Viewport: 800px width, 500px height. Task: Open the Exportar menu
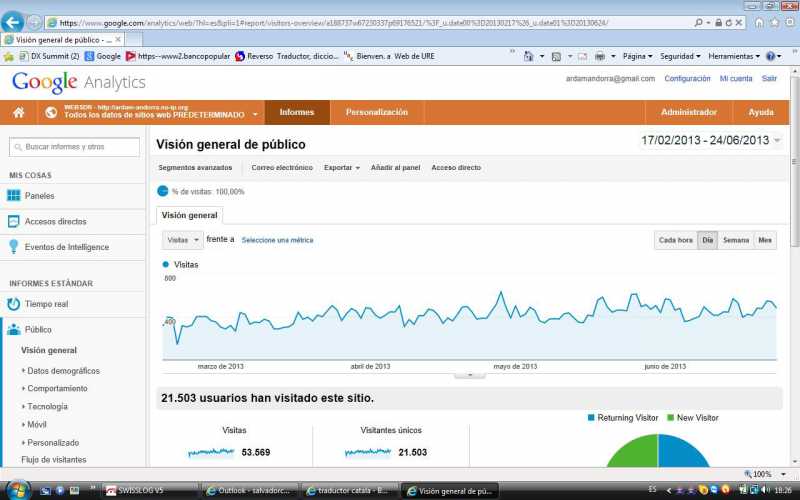click(341, 168)
